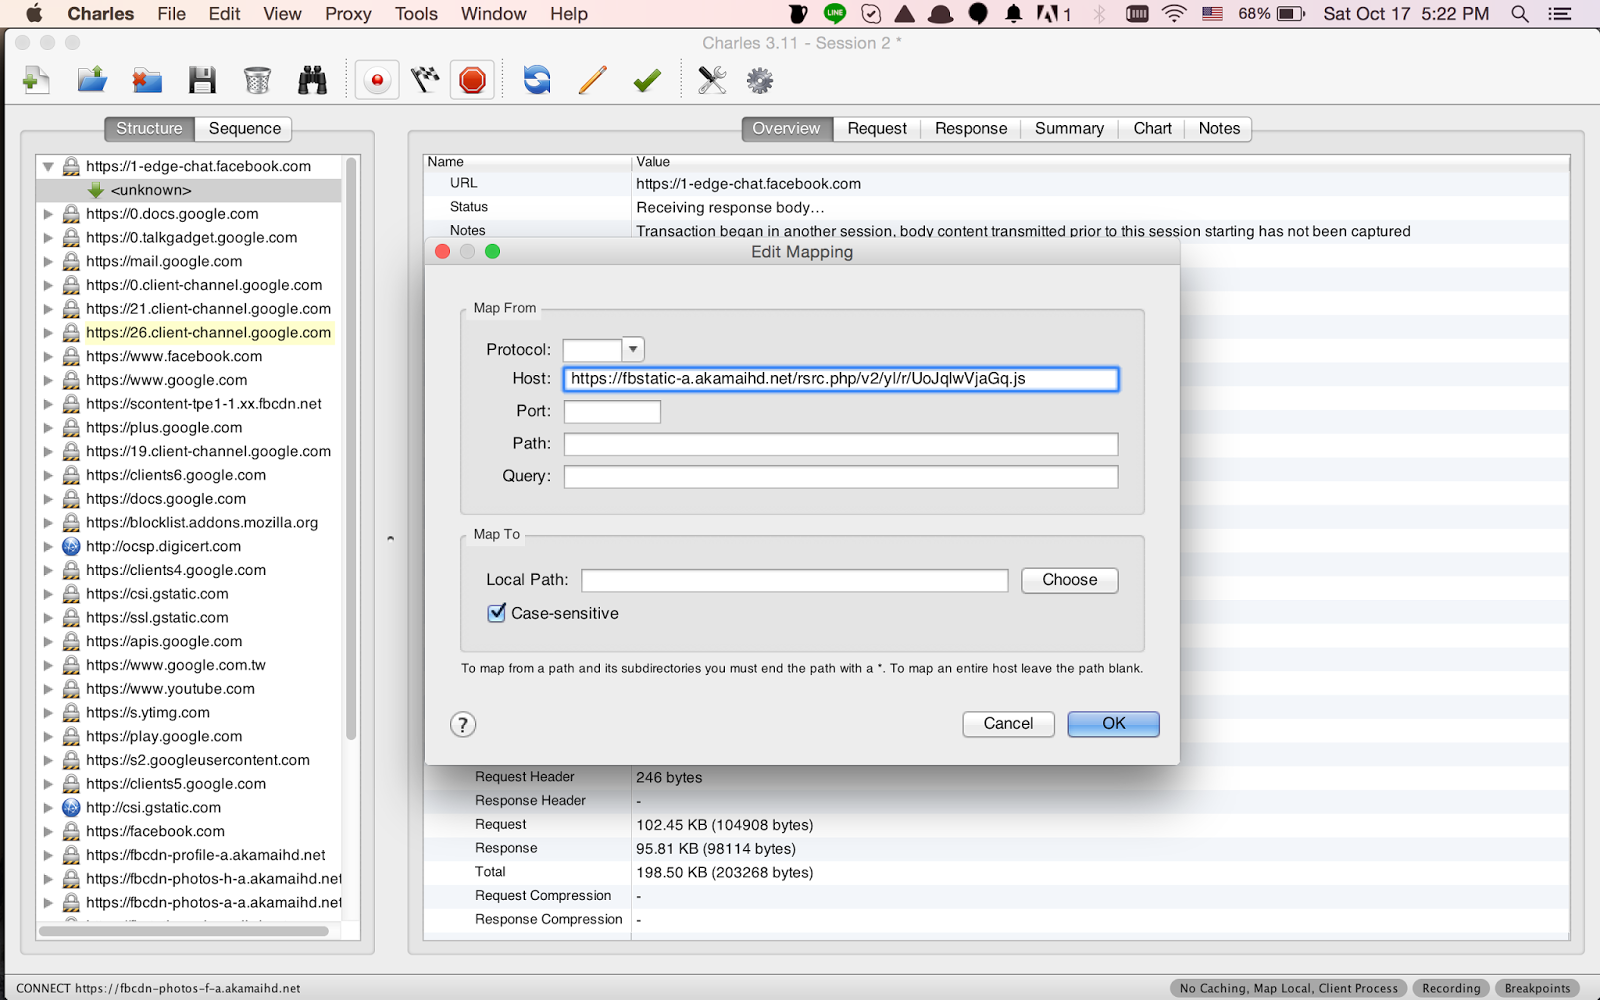Toggle breakpoints with the red stop-sign icon
The width and height of the screenshot is (1600, 1000).
[473, 80]
